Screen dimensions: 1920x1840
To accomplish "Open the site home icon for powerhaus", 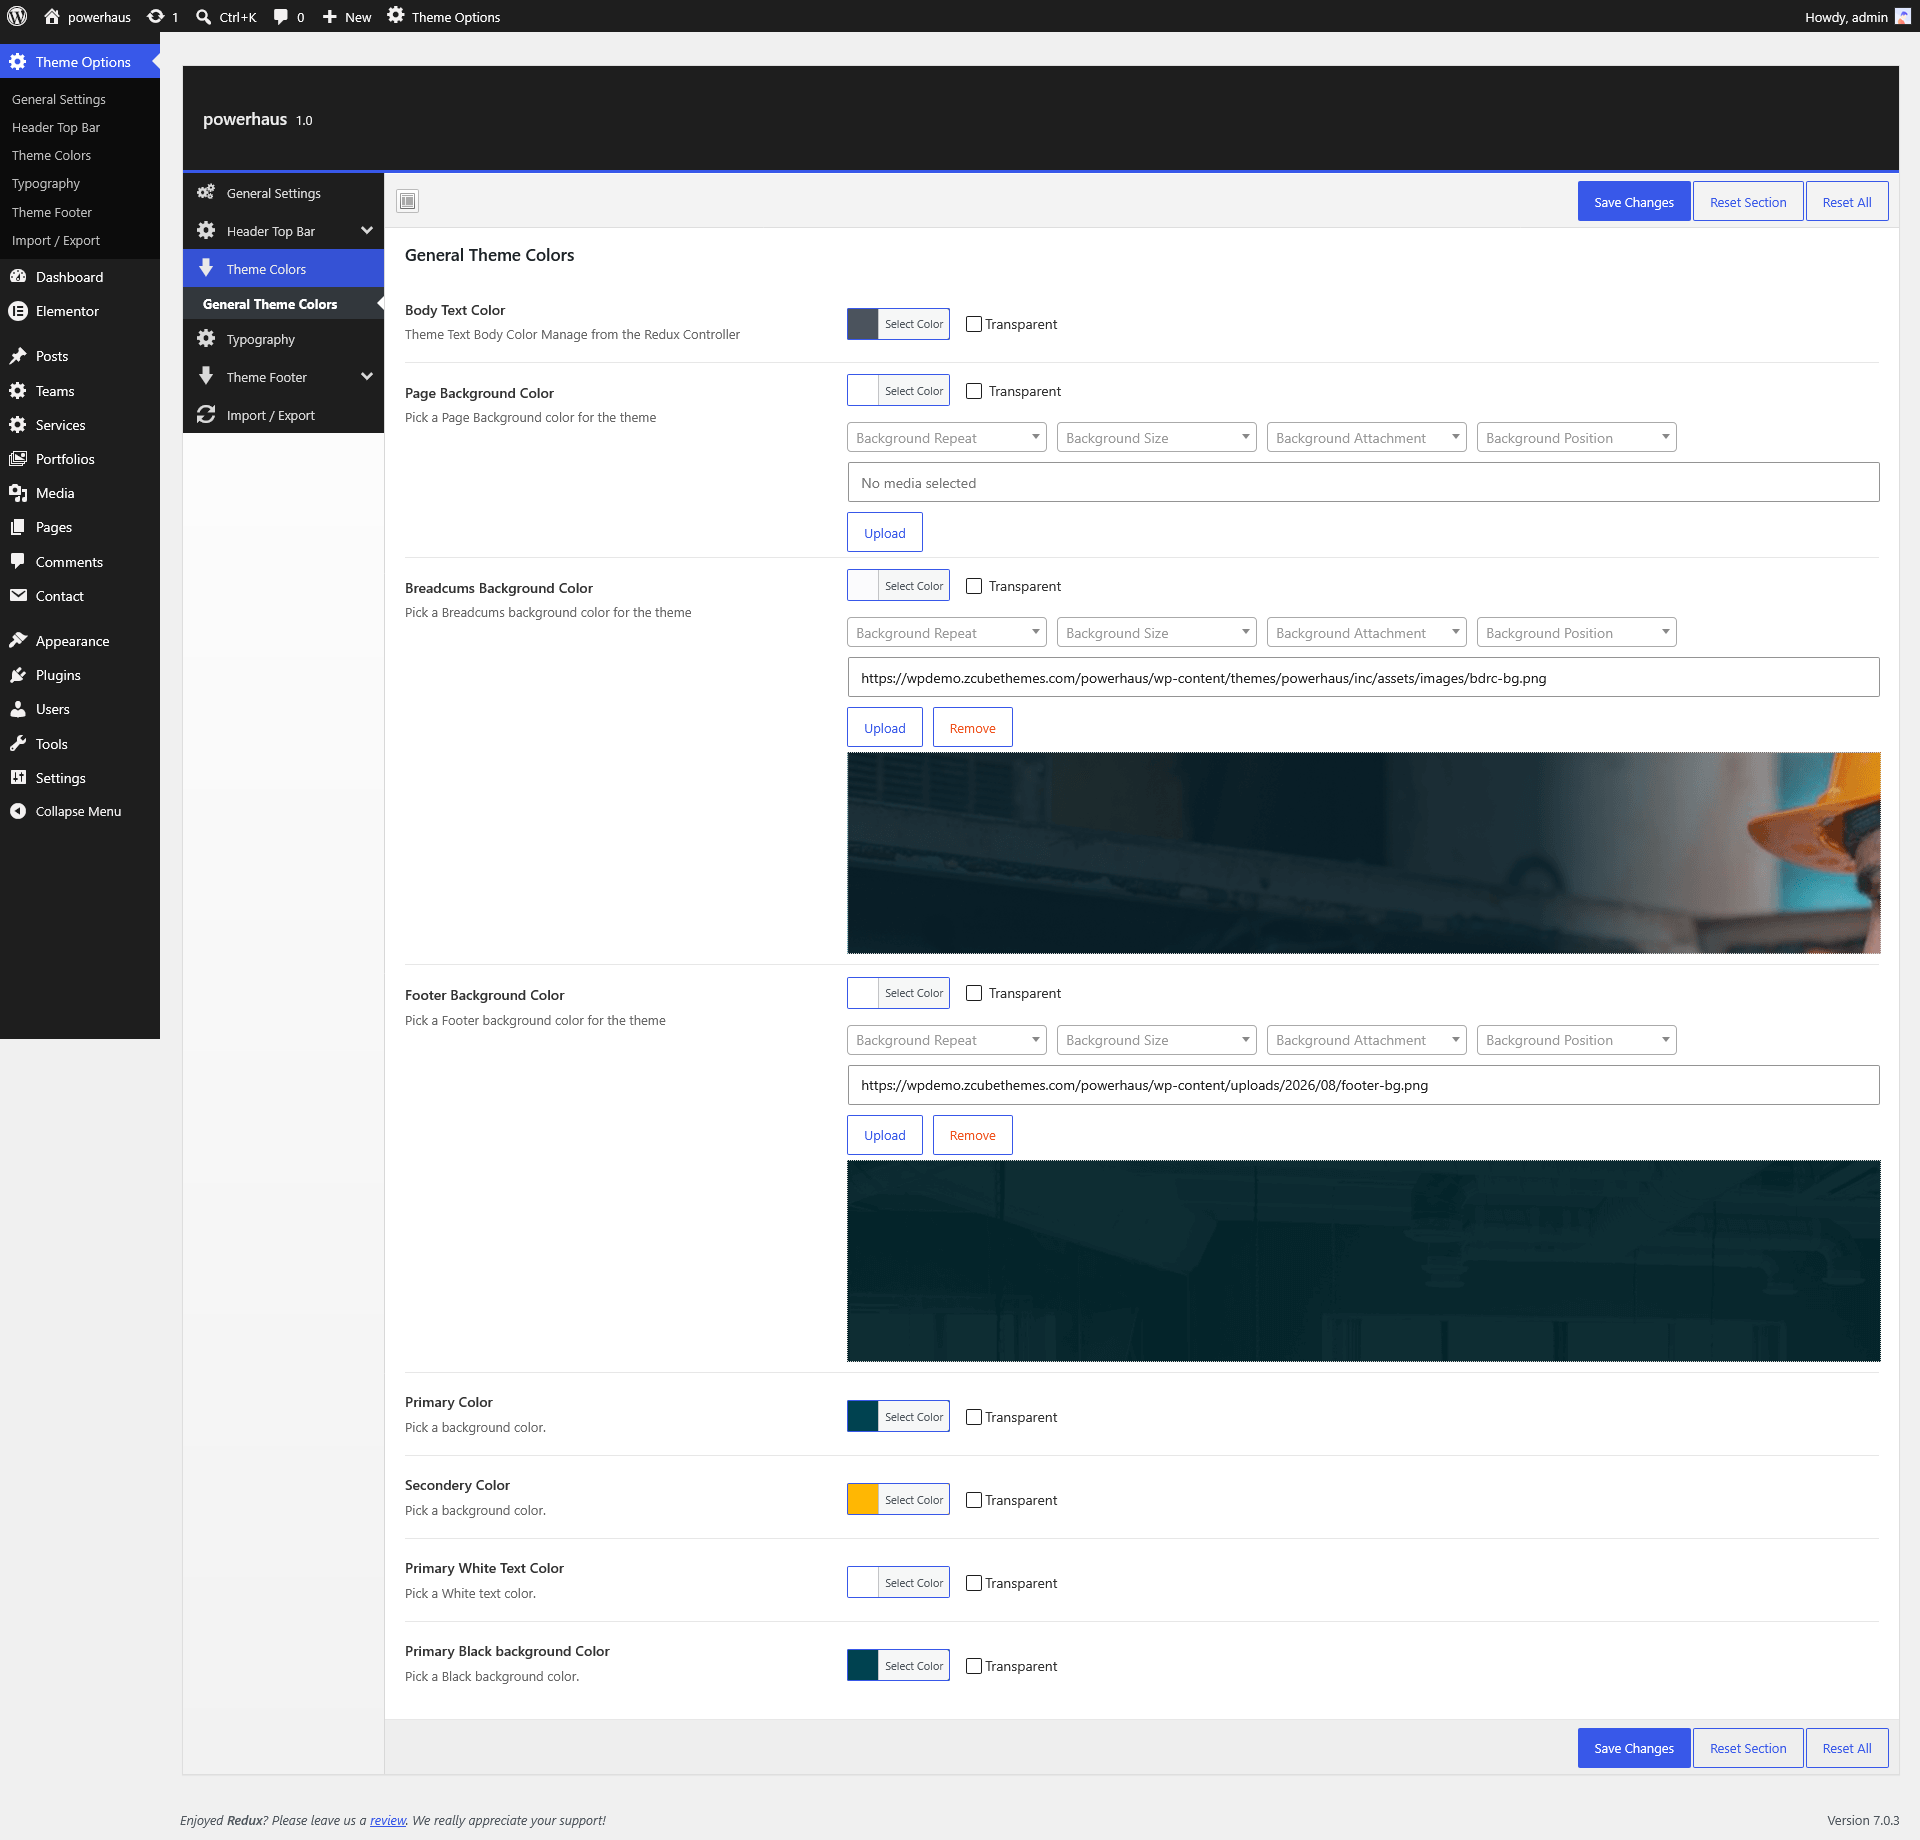I will pos(52,16).
